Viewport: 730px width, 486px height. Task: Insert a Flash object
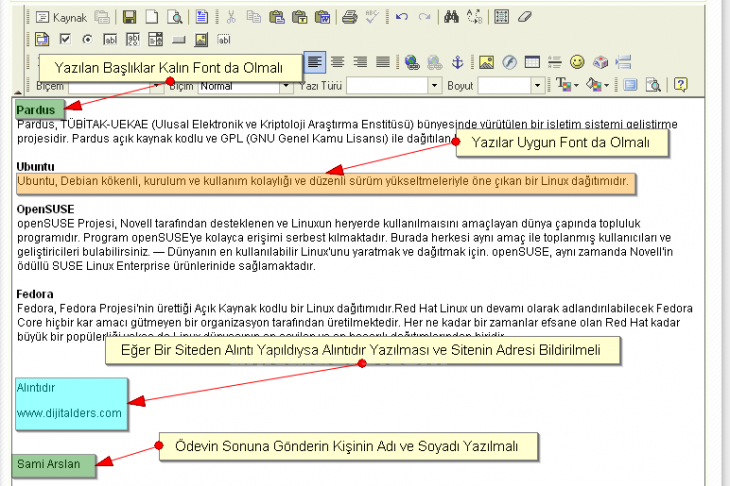tap(509, 62)
